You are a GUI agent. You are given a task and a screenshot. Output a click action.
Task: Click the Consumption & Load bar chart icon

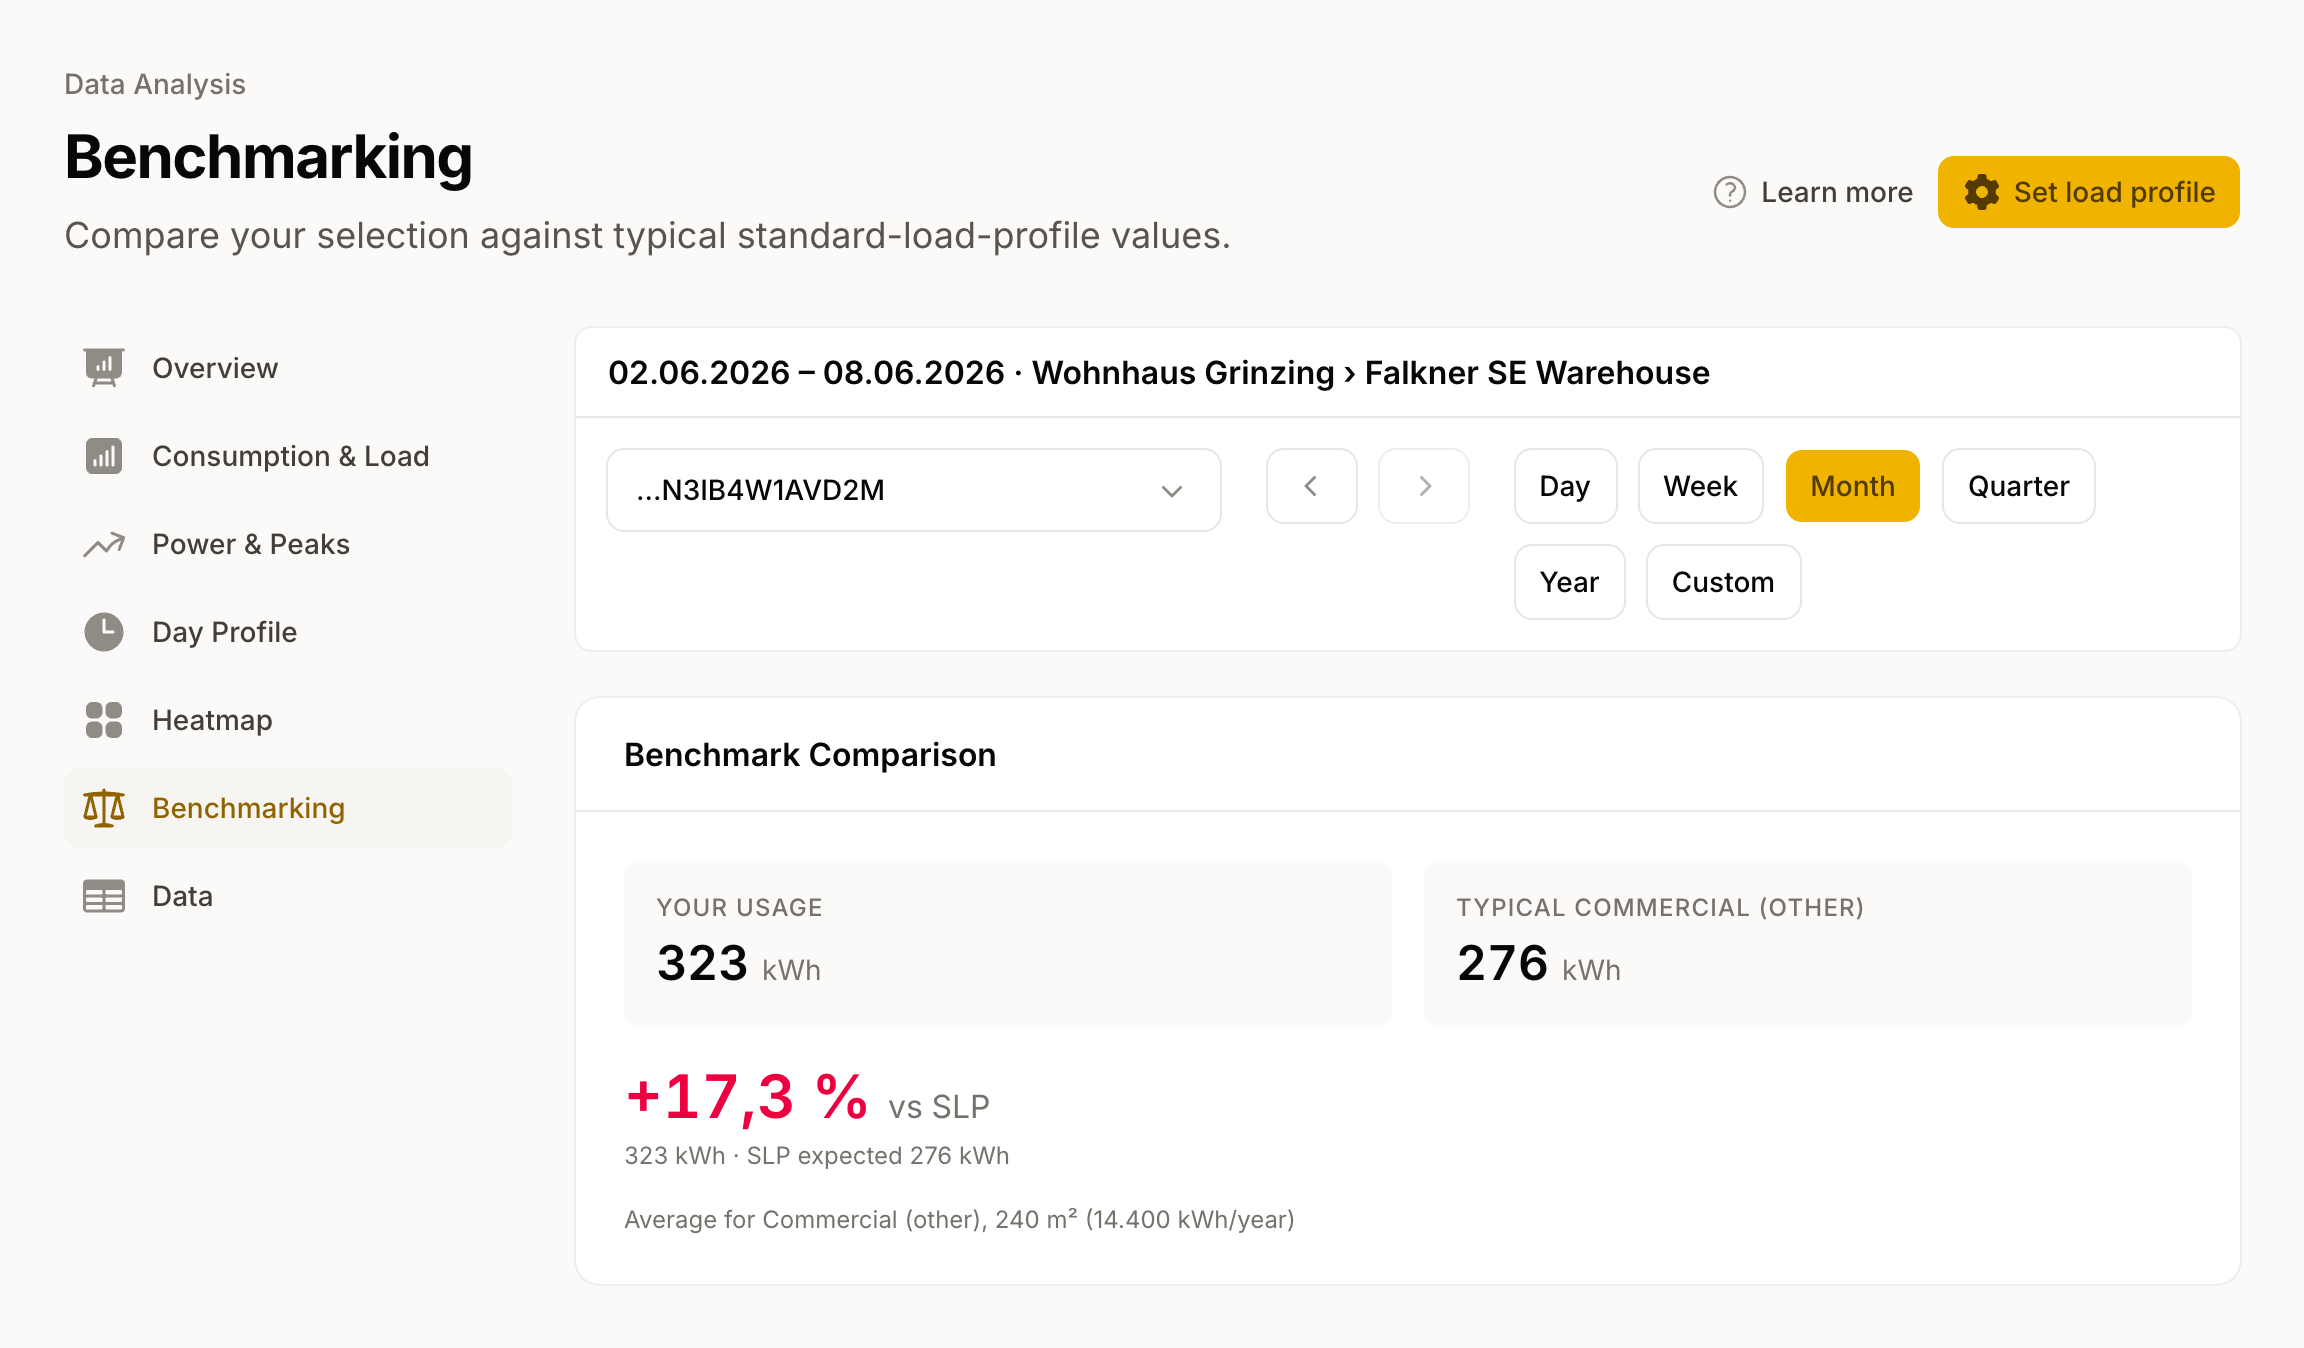click(x=104, y=456)
